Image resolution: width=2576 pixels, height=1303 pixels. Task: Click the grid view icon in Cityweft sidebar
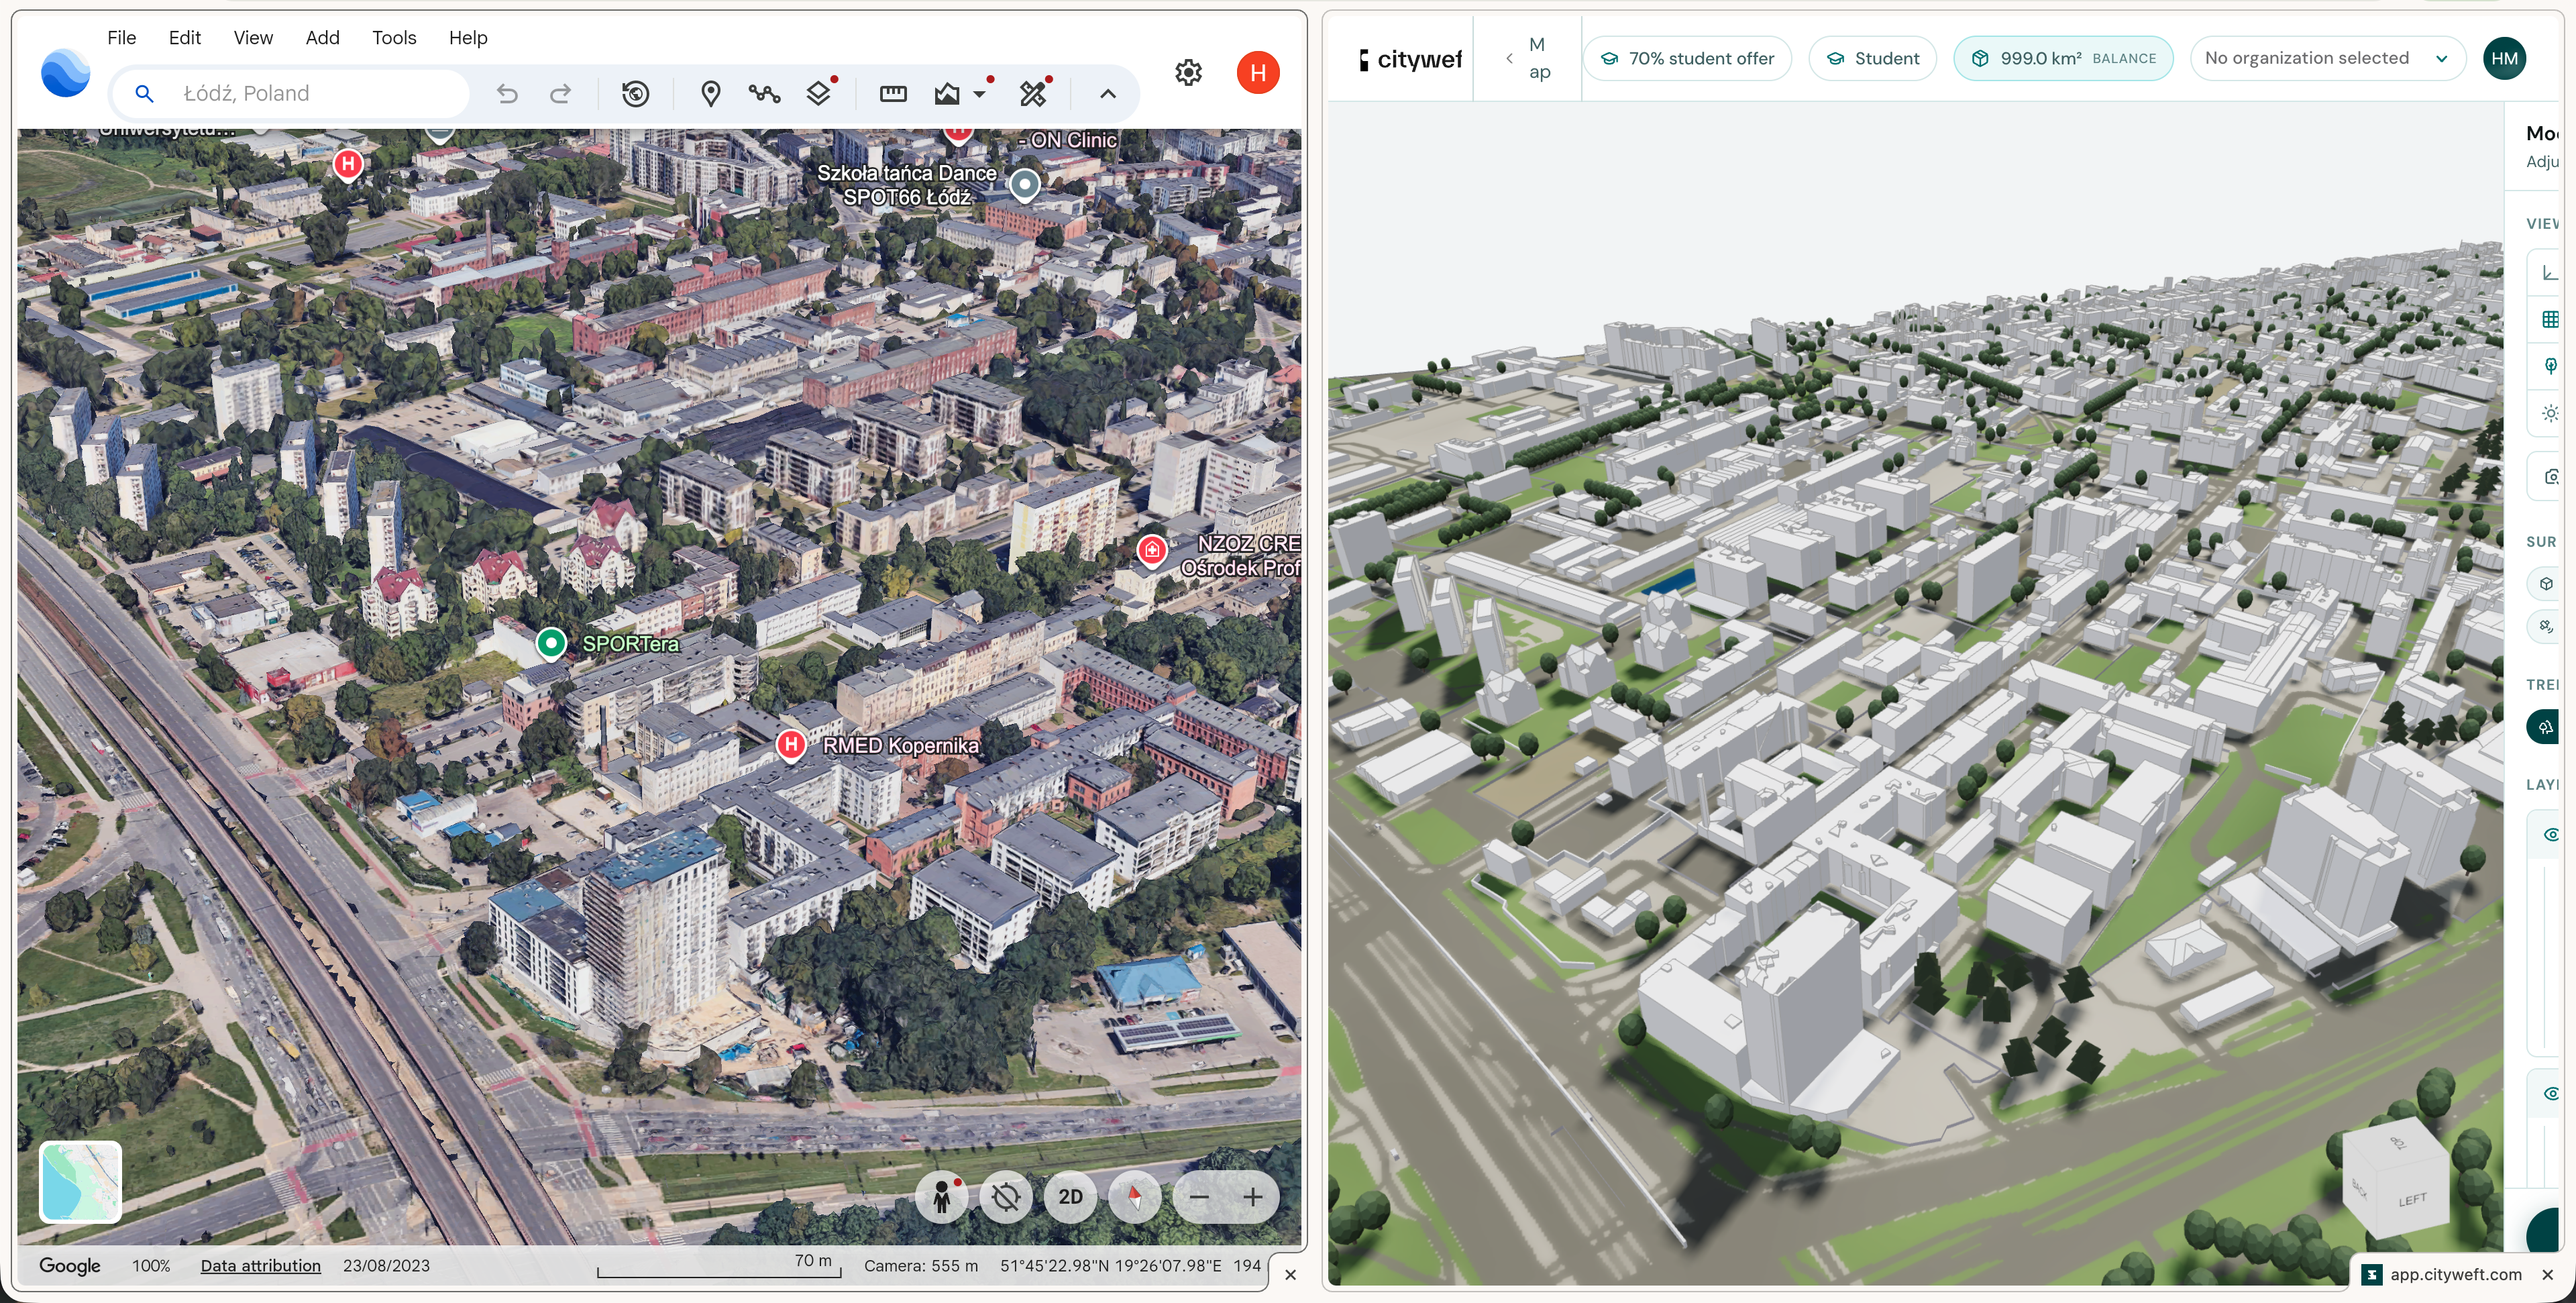(x=2550, y=319)
